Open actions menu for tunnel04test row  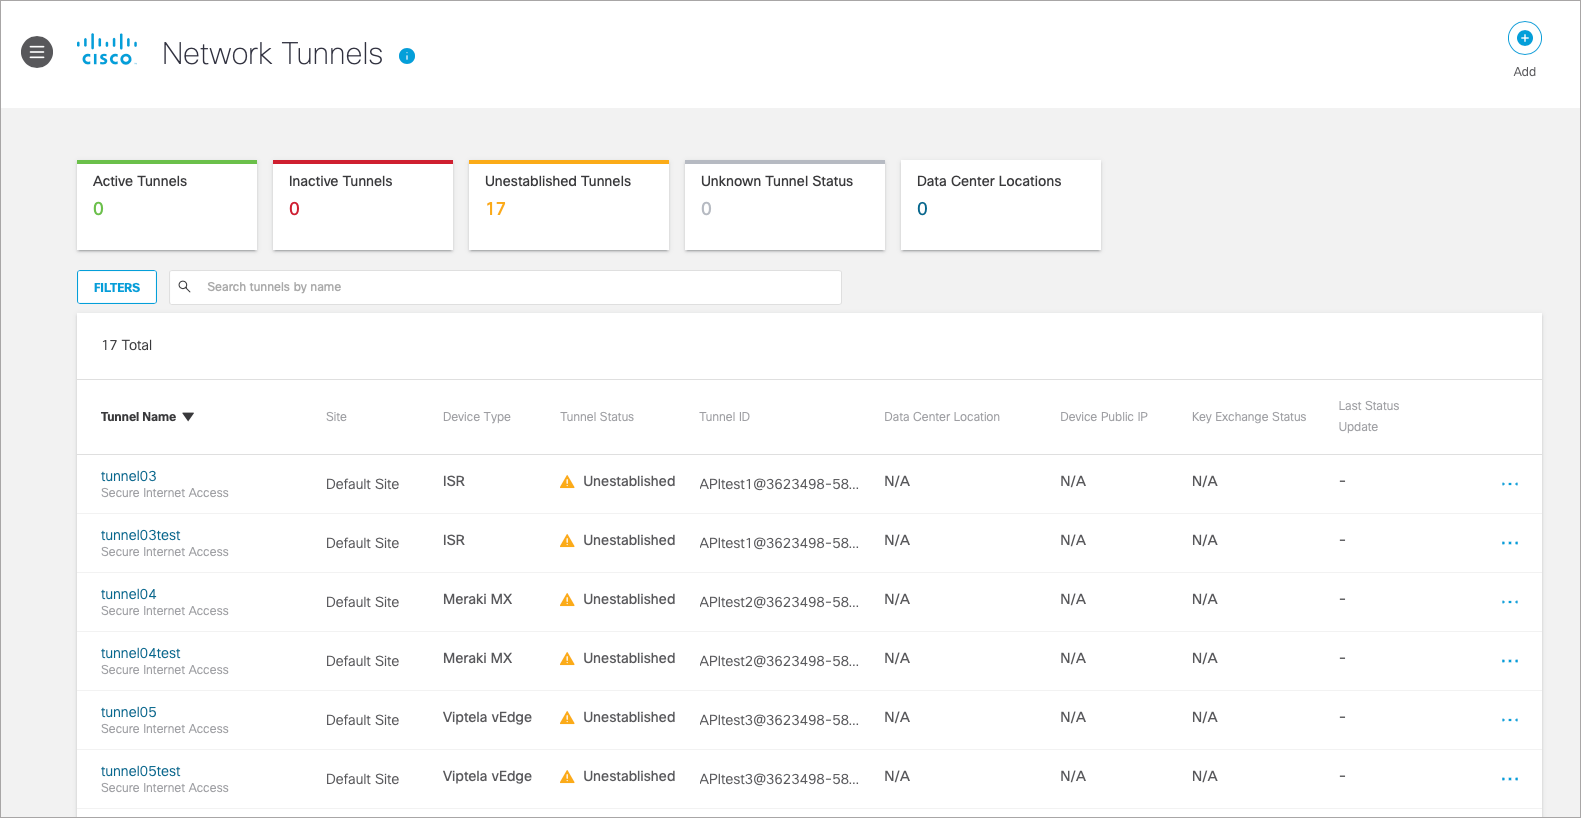pos(1510,661)
